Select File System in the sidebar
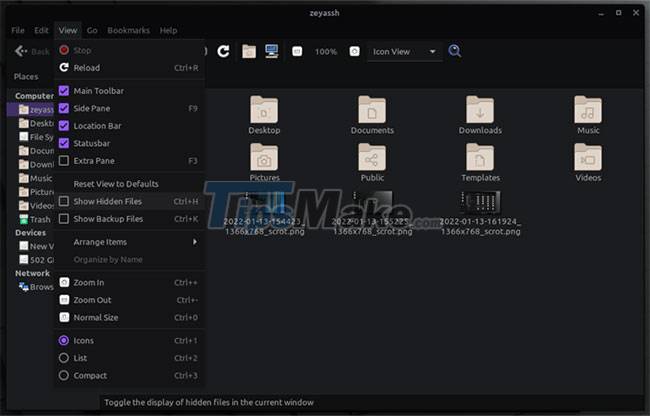This screenshot has width=650, height=416. coord(36,137)
